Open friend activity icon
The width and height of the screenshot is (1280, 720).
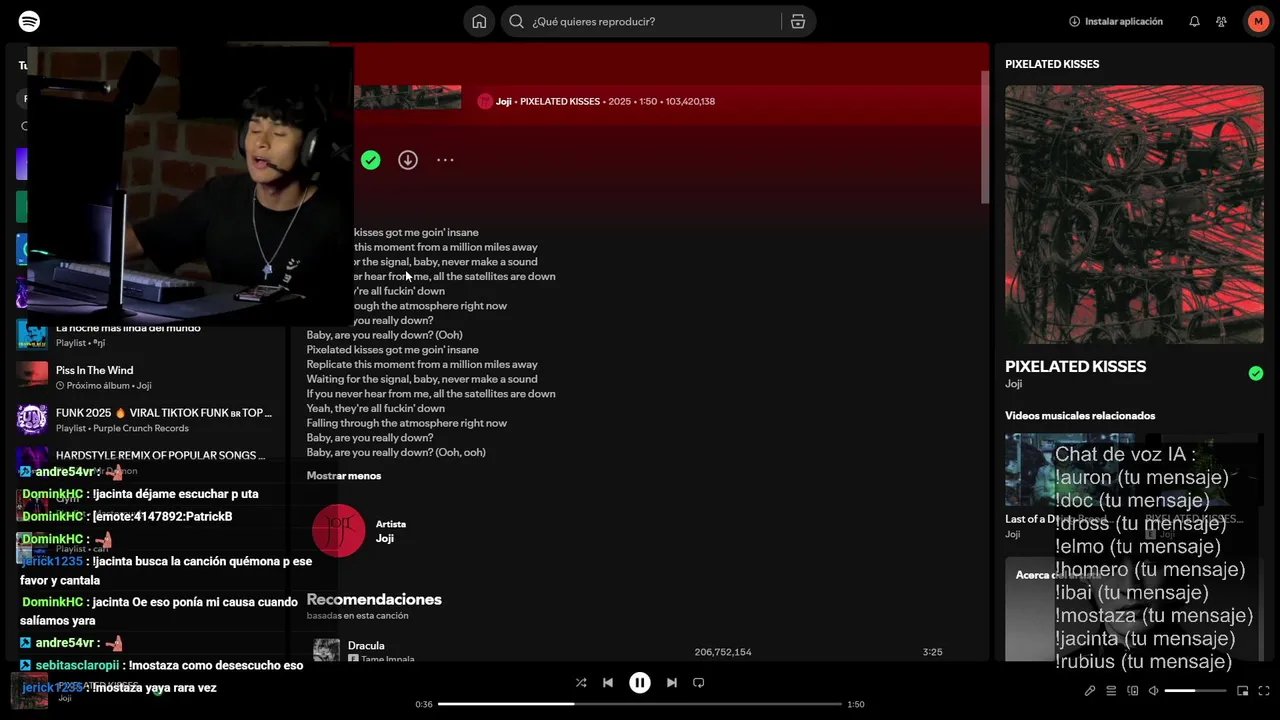tap(1221, 21)
